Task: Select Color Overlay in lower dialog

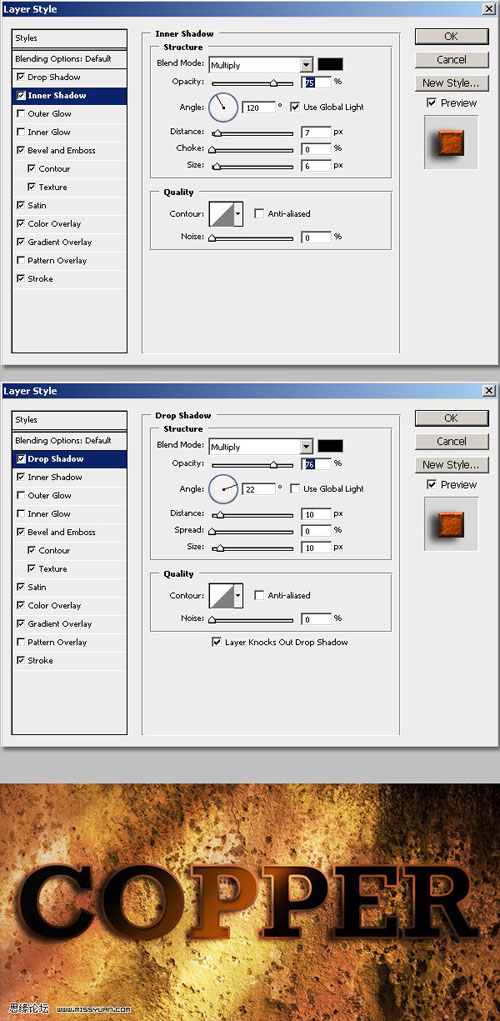Action: pos(54,605)
